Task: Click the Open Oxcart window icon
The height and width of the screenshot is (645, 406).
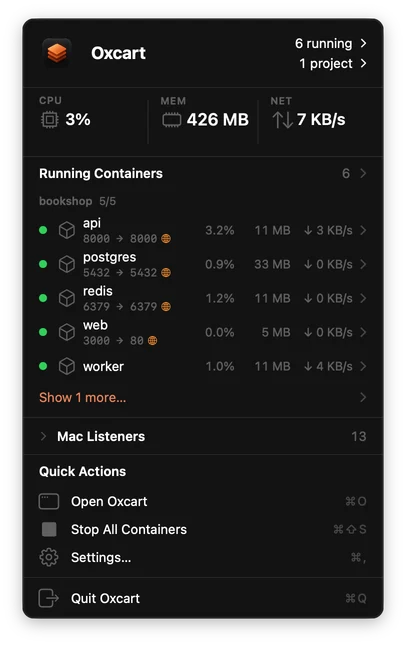Action: click(49, 502)
